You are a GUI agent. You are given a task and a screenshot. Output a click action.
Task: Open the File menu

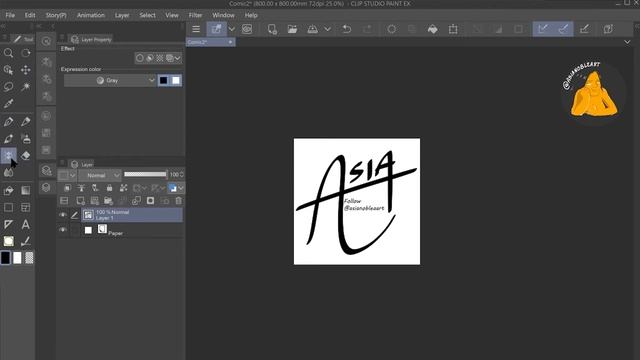click(10, 15)
